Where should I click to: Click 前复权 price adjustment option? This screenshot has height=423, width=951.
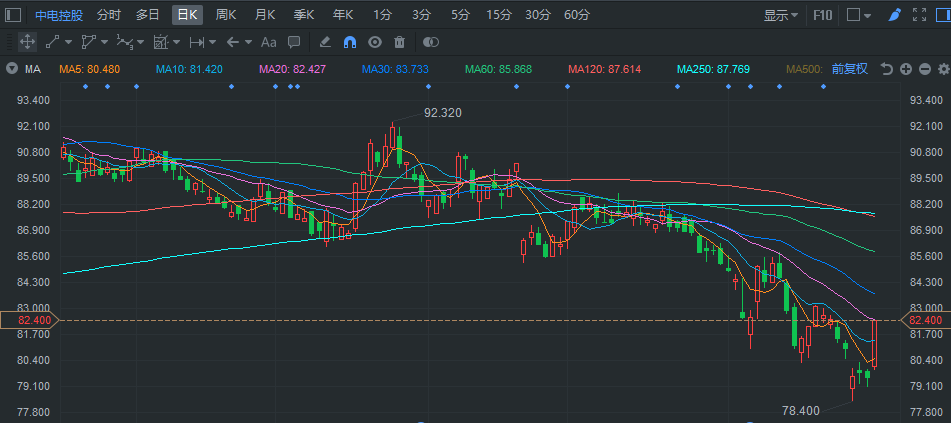(850, 69)
